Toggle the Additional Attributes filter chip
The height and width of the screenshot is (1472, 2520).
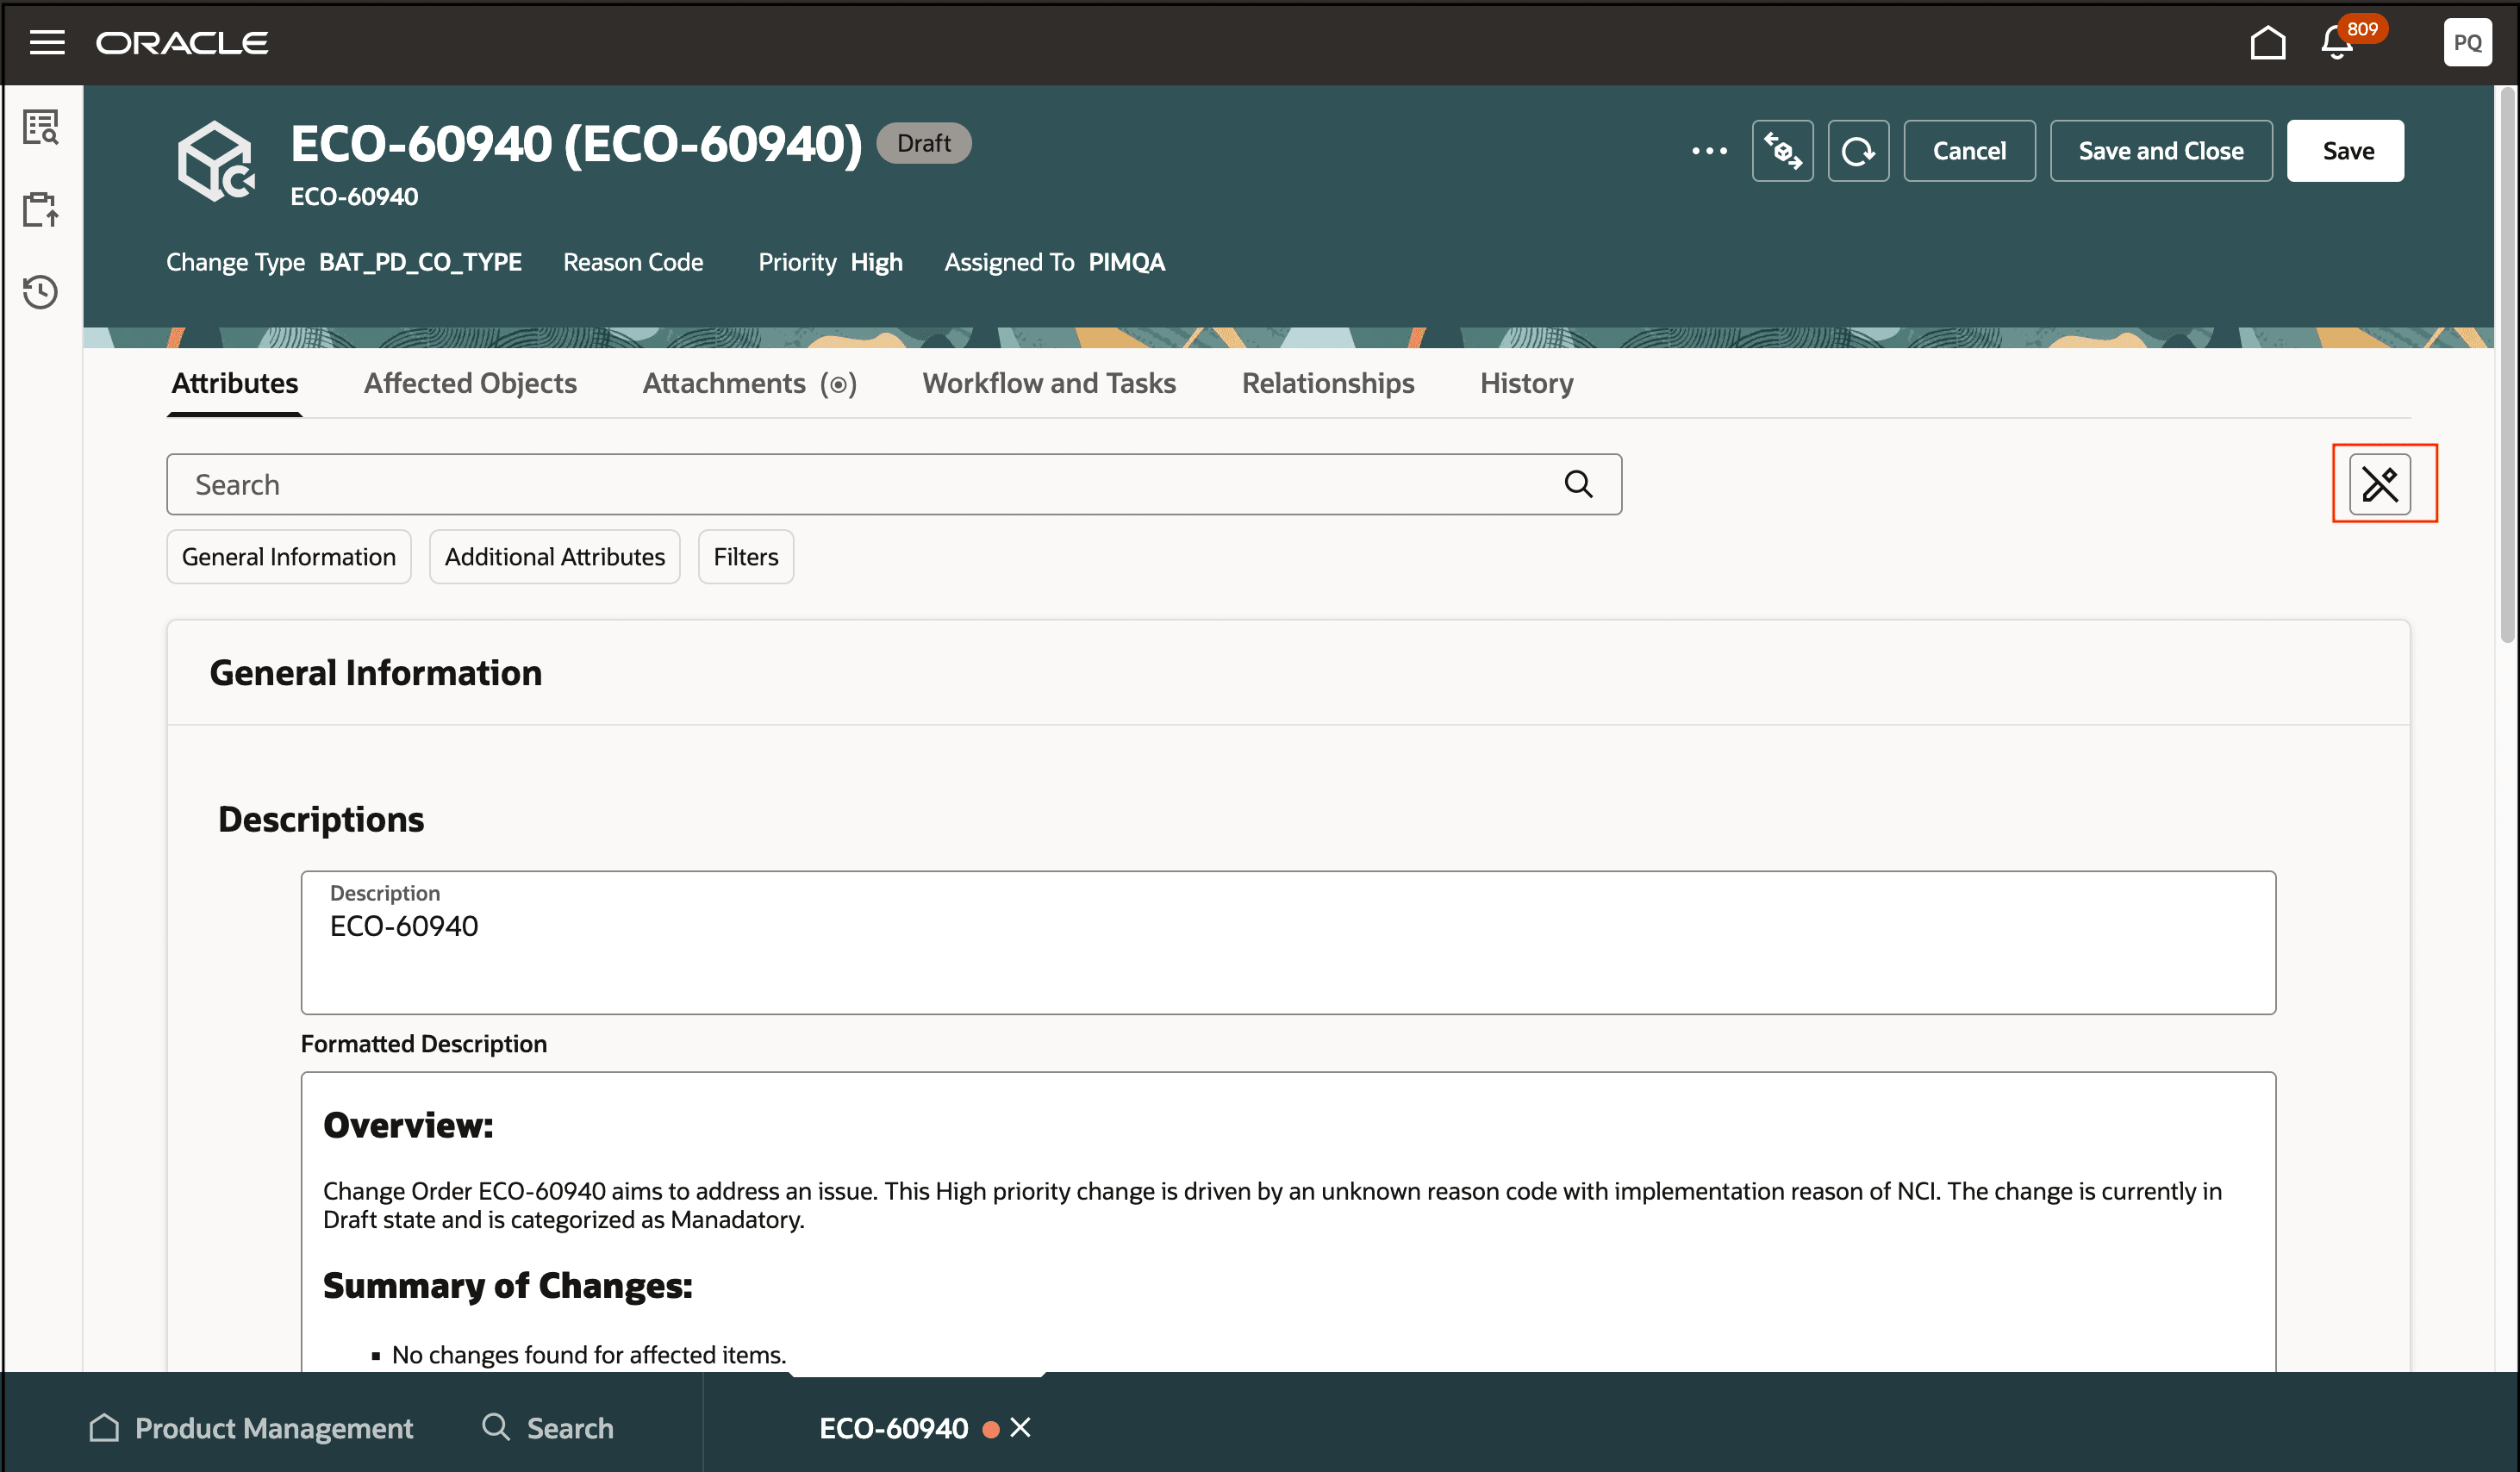554,557
